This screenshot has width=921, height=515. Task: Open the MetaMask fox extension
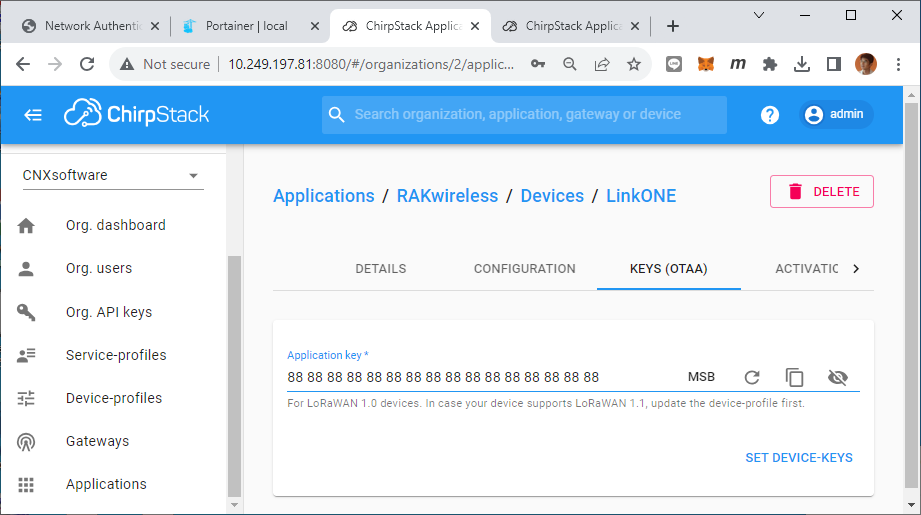705,64
